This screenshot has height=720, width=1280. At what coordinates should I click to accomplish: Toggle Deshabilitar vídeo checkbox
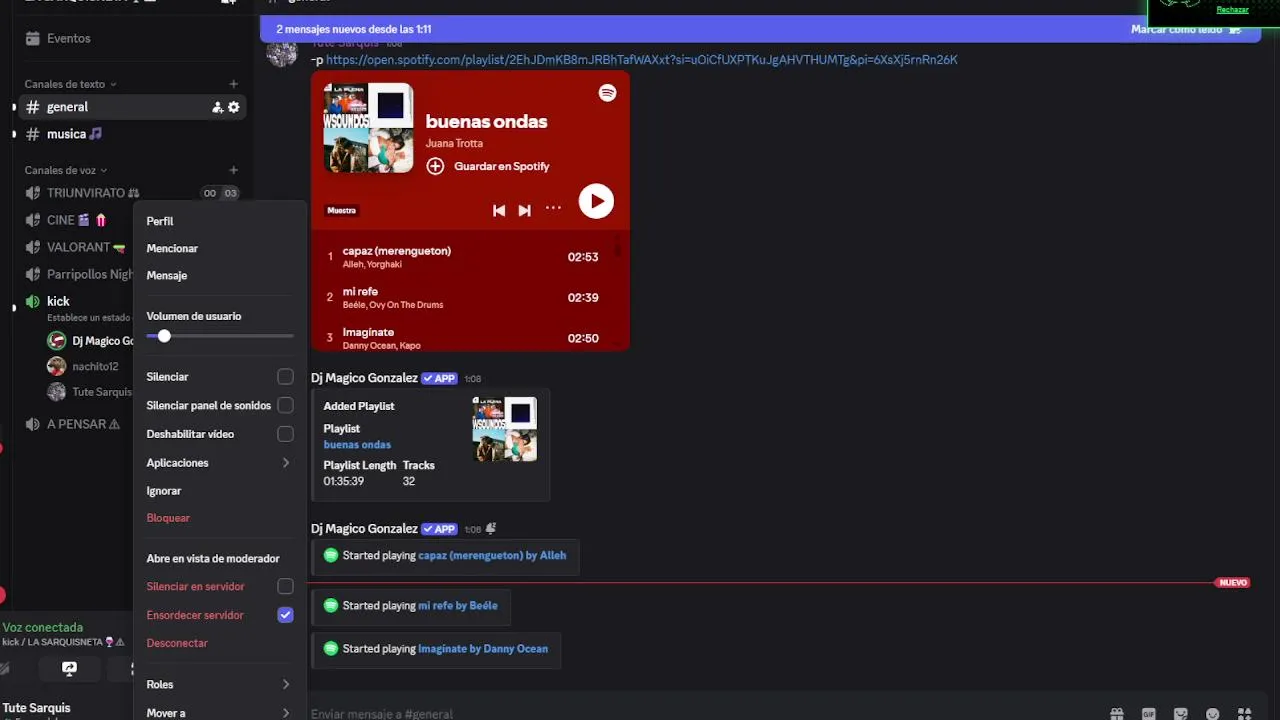point(286,434)
